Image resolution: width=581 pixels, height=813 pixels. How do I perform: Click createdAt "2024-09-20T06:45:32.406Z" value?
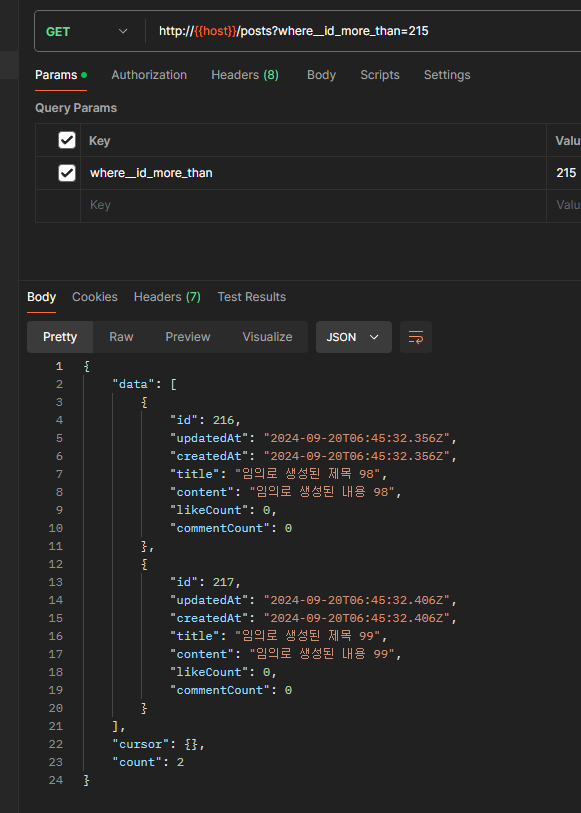[x=357, y=618]
